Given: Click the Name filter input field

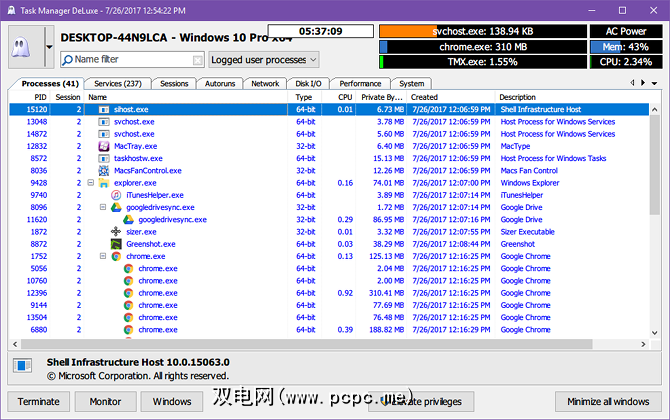Looking at the screenshot, I should click(132, 60).
